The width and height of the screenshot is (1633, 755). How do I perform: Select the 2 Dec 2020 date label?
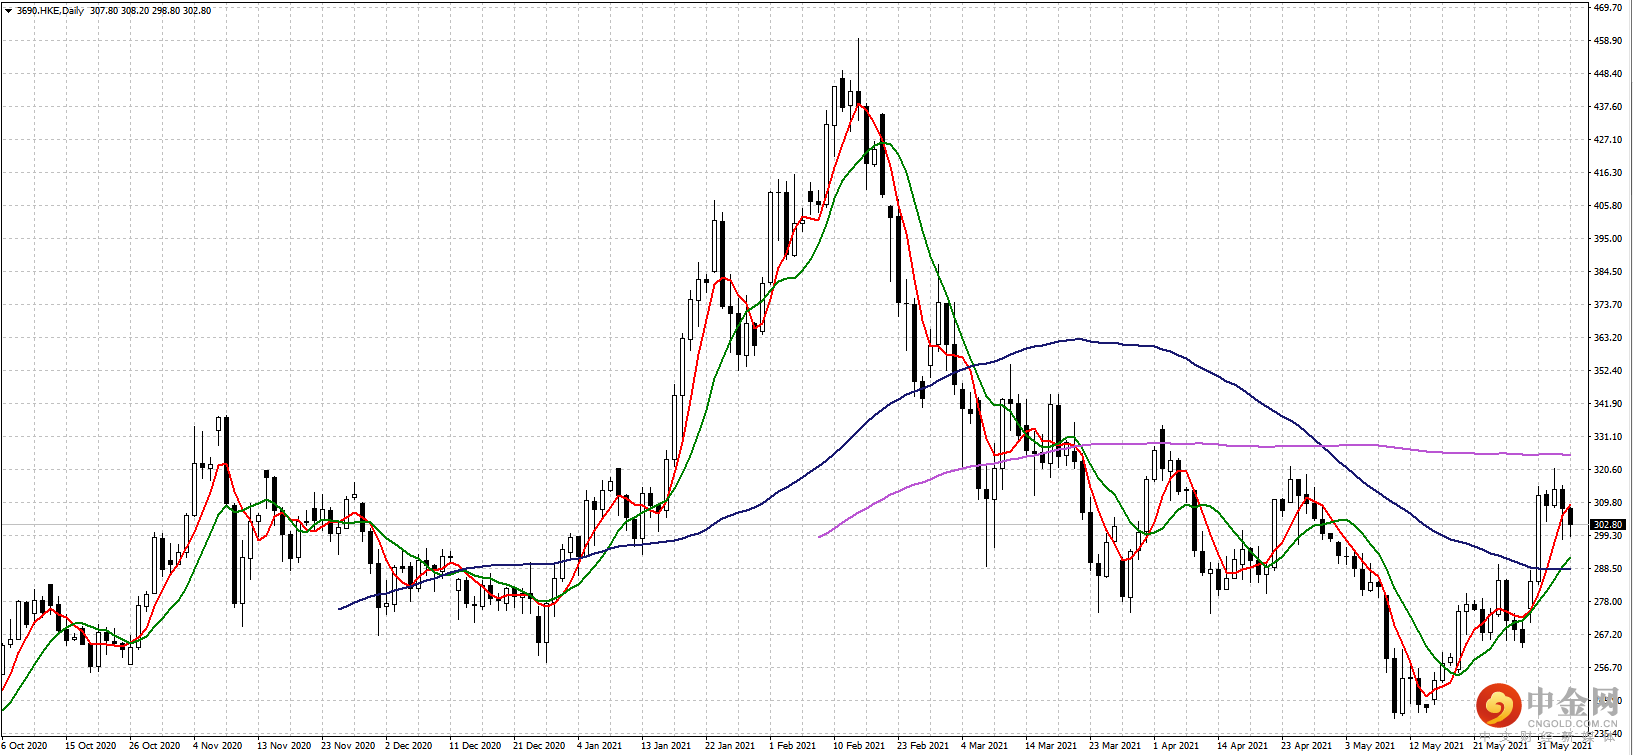click(409, 746)
